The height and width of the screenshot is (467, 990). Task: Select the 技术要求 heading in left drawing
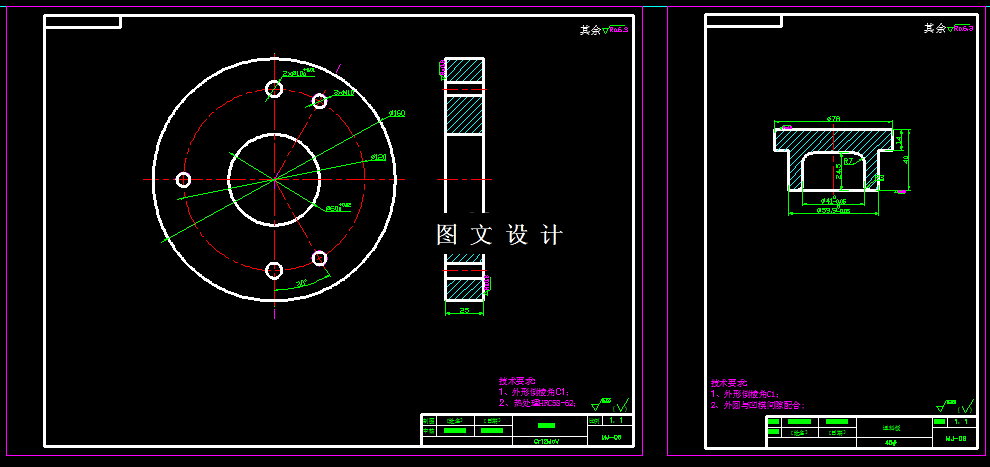516,381
